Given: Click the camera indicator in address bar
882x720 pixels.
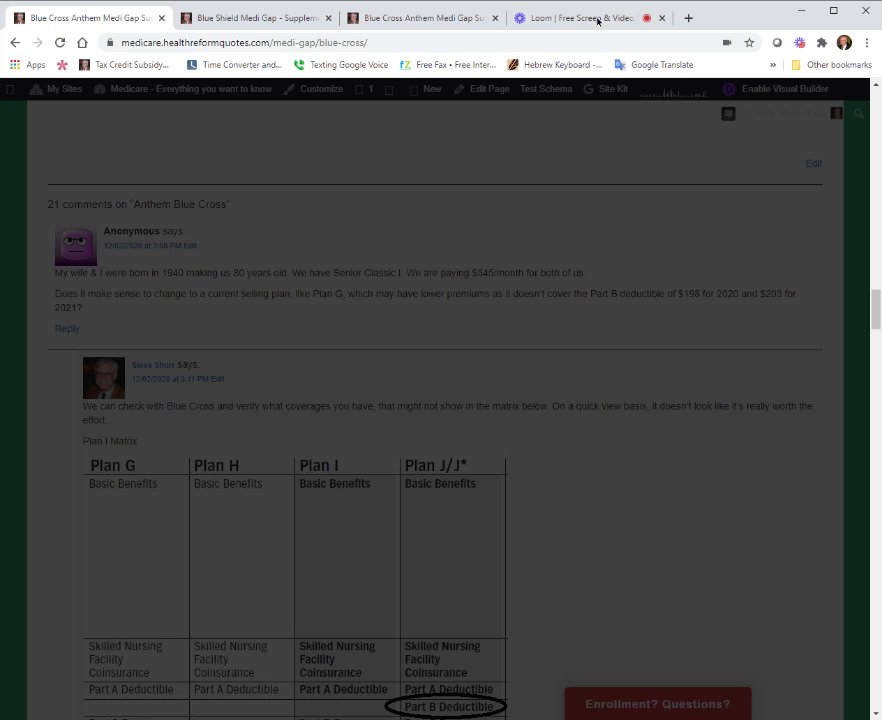Looking at the screenshot, I should (x=727, y=43).
